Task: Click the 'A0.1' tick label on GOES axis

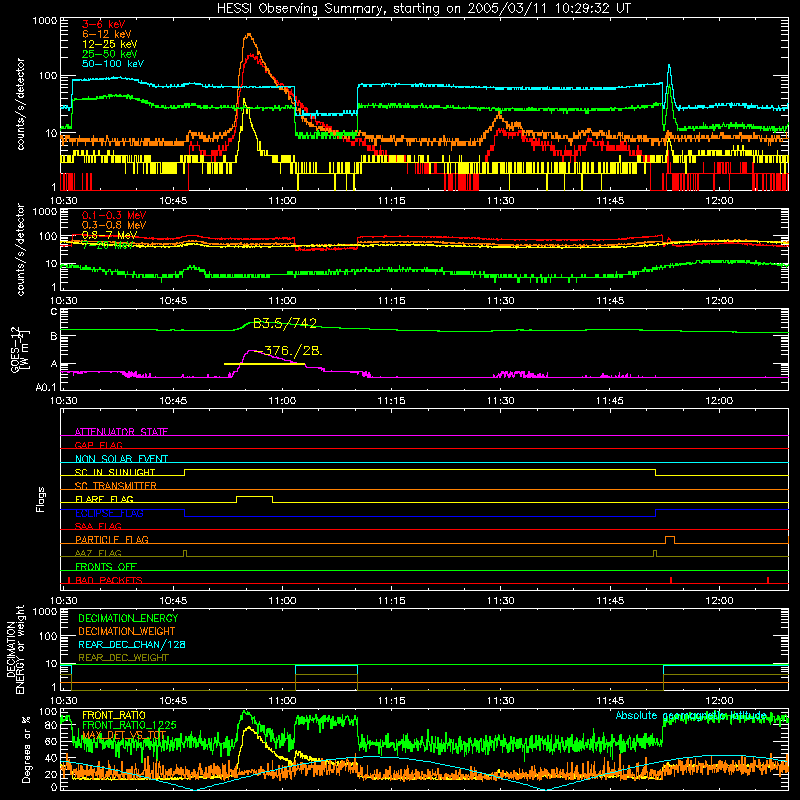Action: click(46, 388)
